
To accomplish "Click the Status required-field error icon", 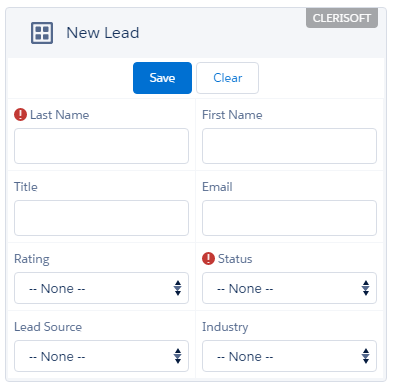I will tap(208, 259).
